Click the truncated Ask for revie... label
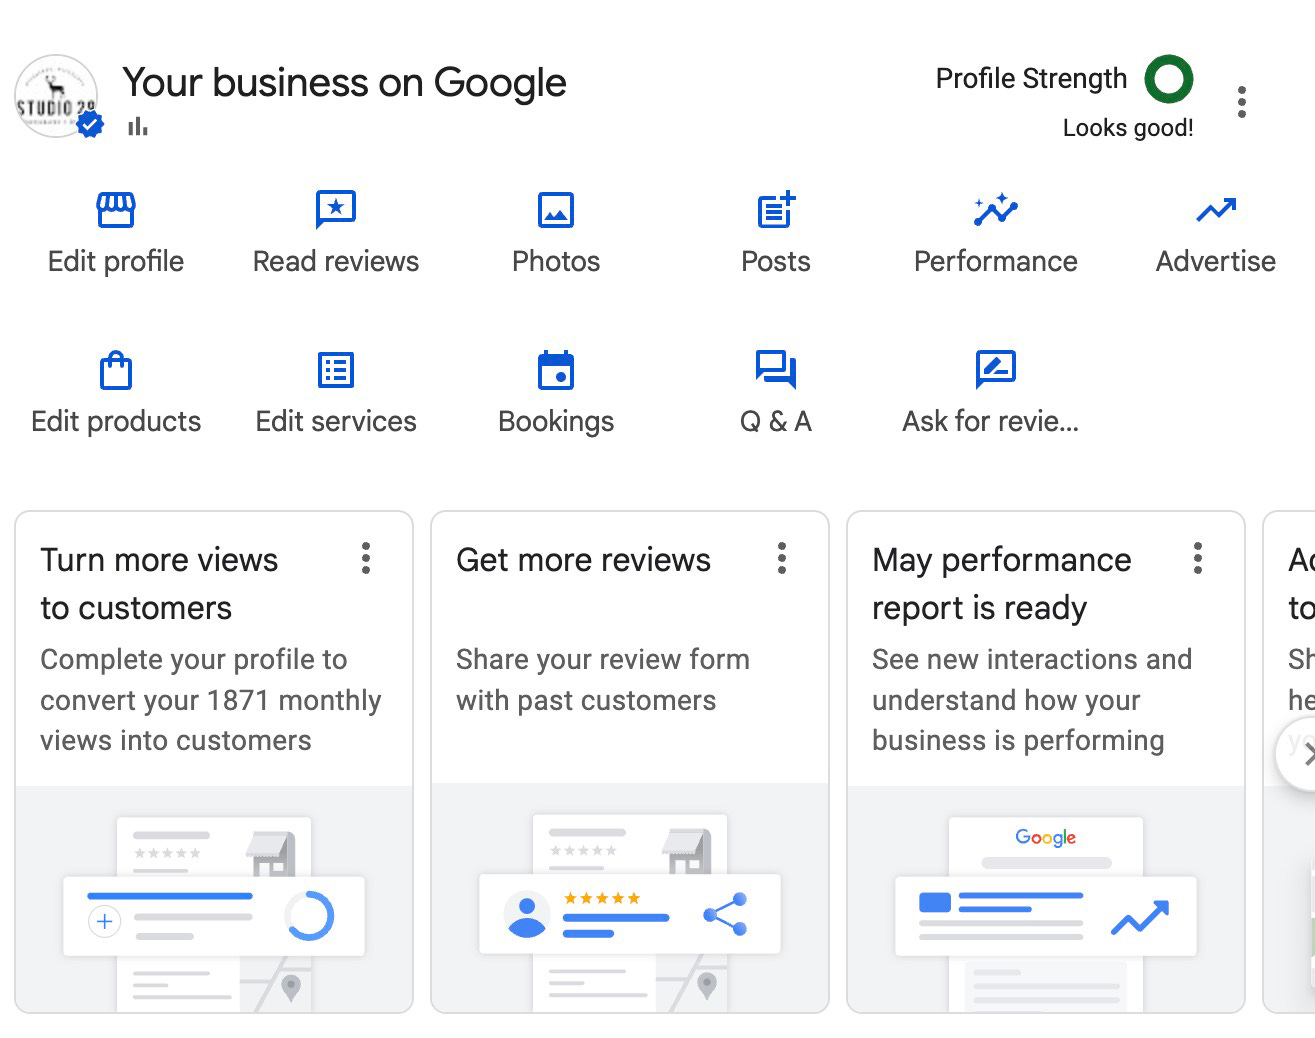The image size is (1315, 1038). (991, 421)
